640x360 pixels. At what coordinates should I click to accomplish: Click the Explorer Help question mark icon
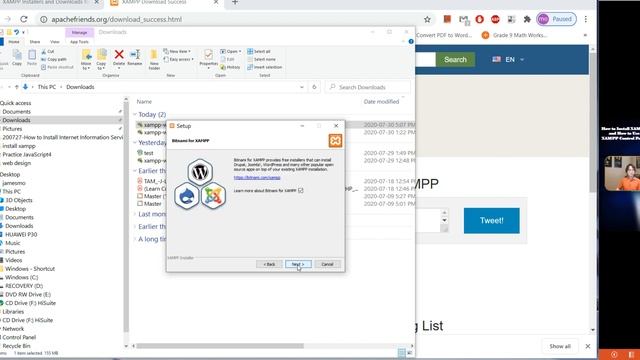pos(411,42)
